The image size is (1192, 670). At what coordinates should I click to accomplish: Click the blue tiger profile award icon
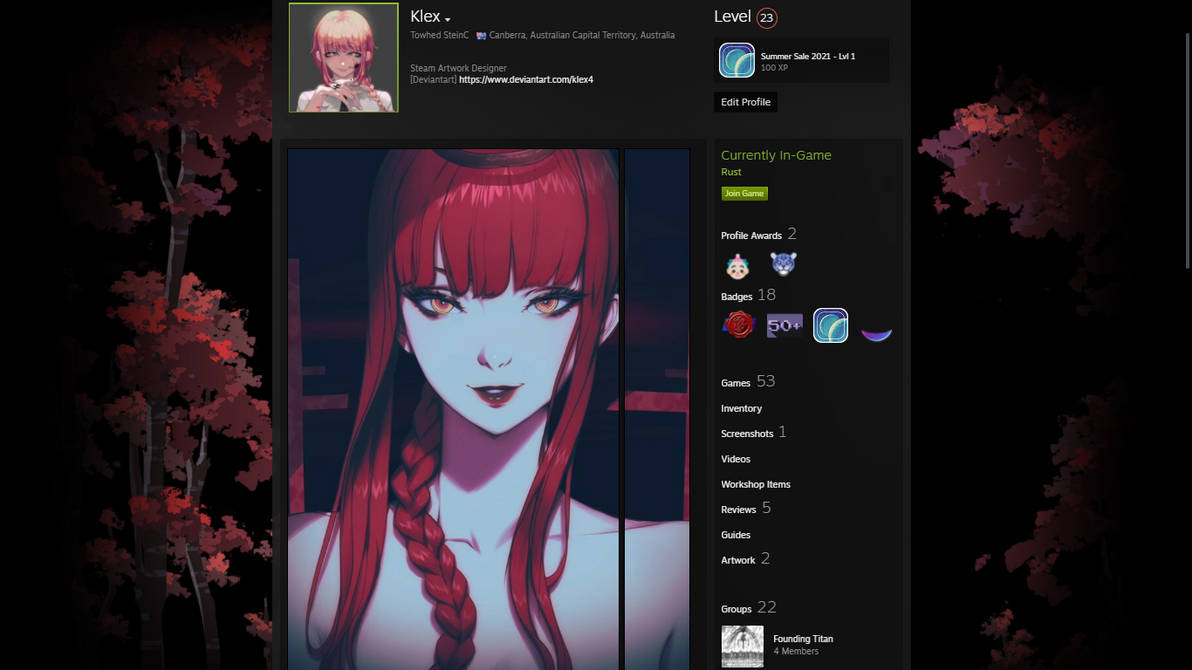783,264
